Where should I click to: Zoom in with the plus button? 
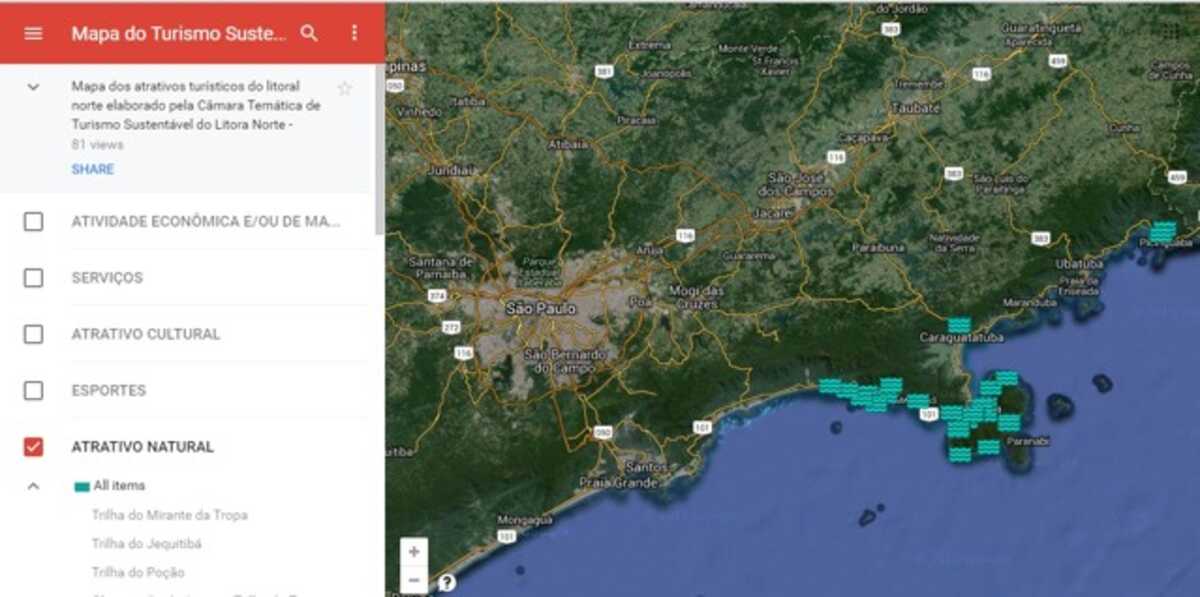pos(414,552)
